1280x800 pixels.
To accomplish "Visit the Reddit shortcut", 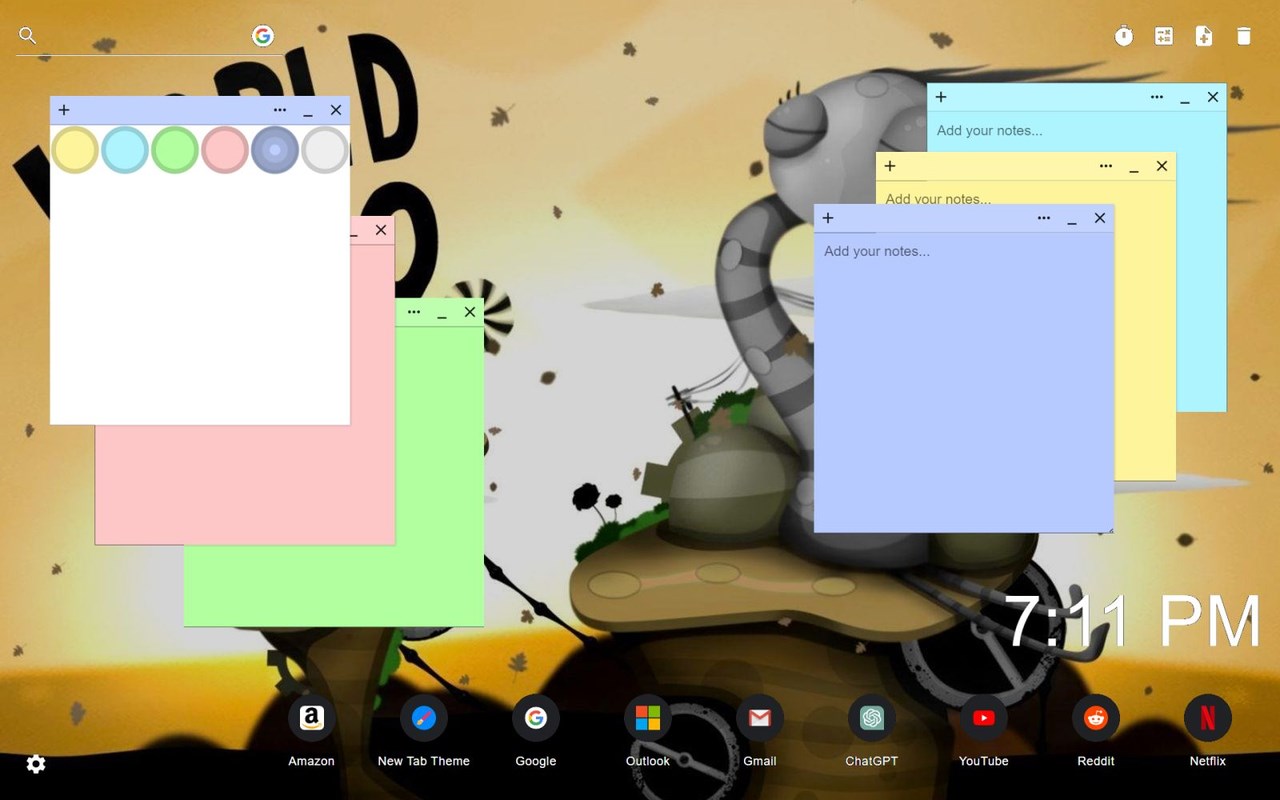I will tap(1096, 718).
